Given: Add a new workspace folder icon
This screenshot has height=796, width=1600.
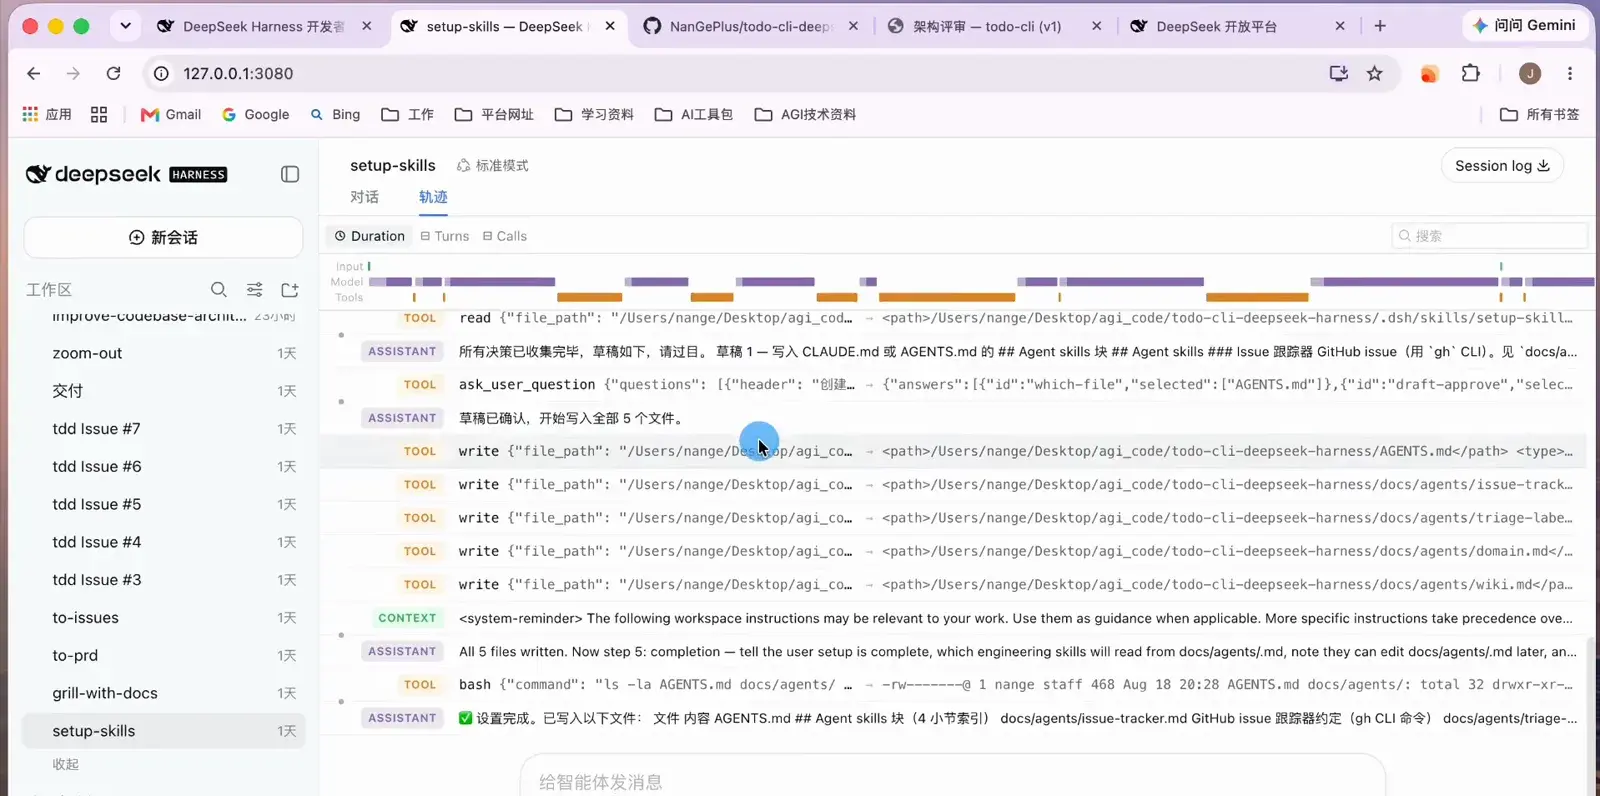Looking at the screenshot, I should 290,289.
